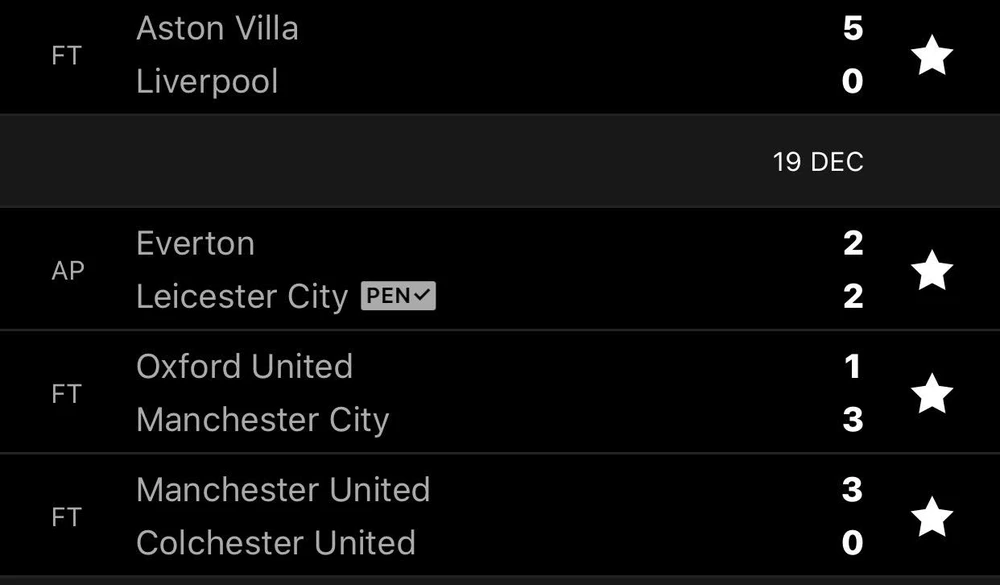The image size is (1000, 585).
Task: Open Manchester City team entry
Action: (x=262, y=420)
